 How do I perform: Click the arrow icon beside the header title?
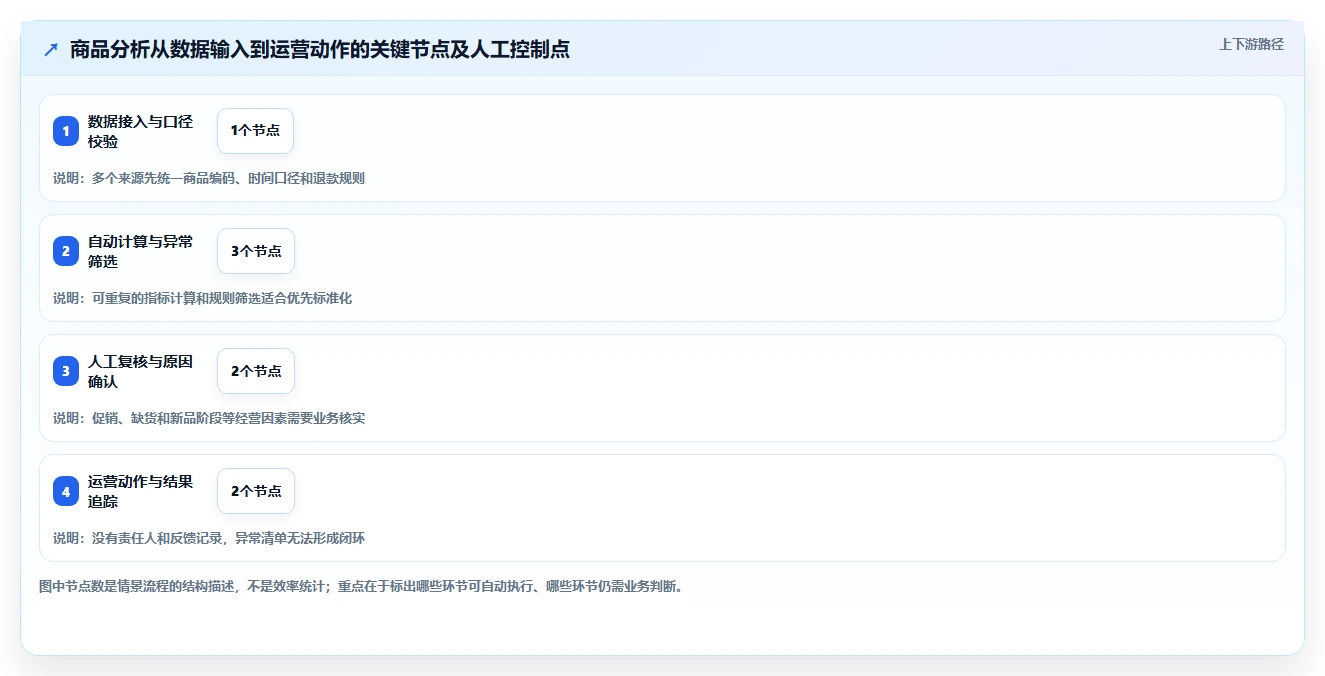51,49
